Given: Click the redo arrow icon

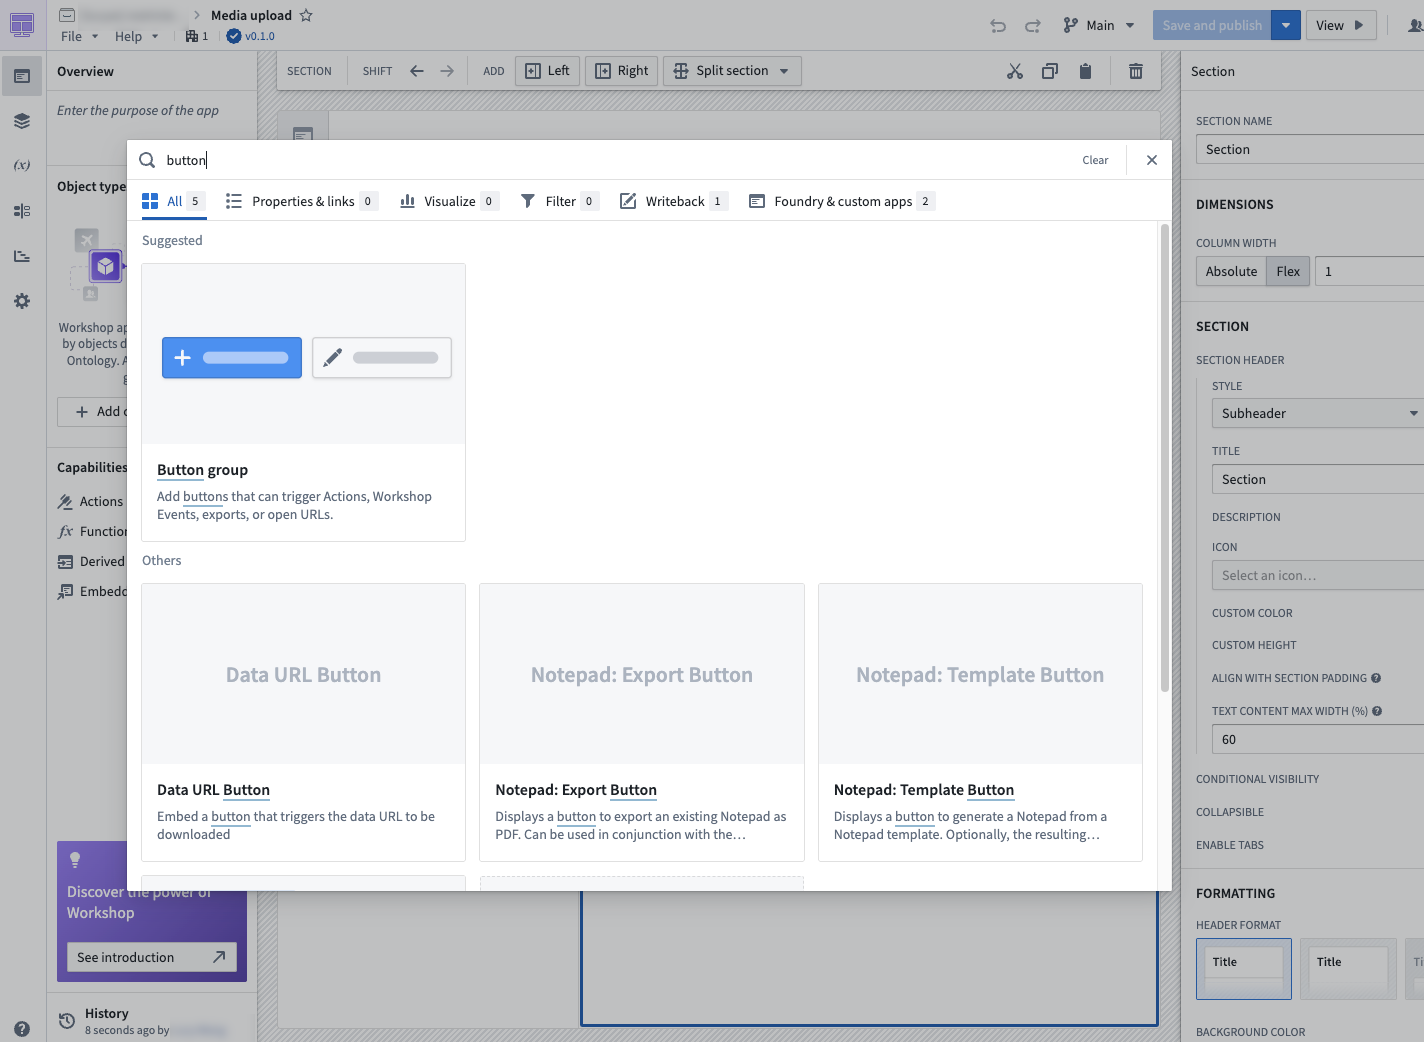Looking at the screenshot, I should (x=1032, y=26).
